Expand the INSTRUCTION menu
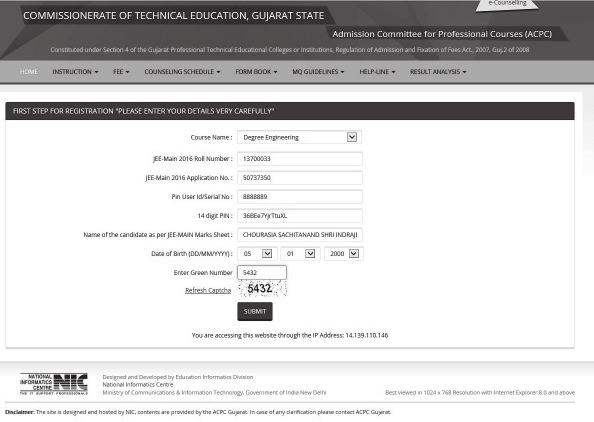Viewport: 594px width, 422px height. (x=75, y=72)
